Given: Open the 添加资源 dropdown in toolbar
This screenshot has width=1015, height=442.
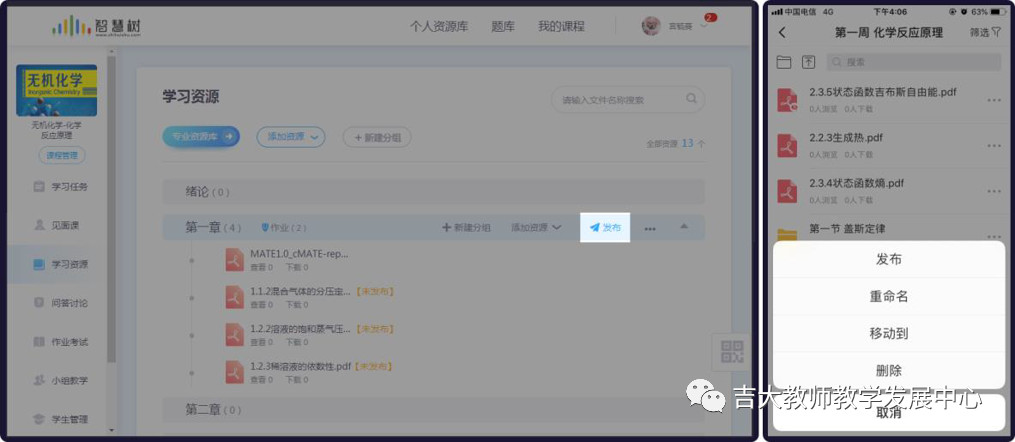Looking at the screenshot, I should [x=290, y=137].
